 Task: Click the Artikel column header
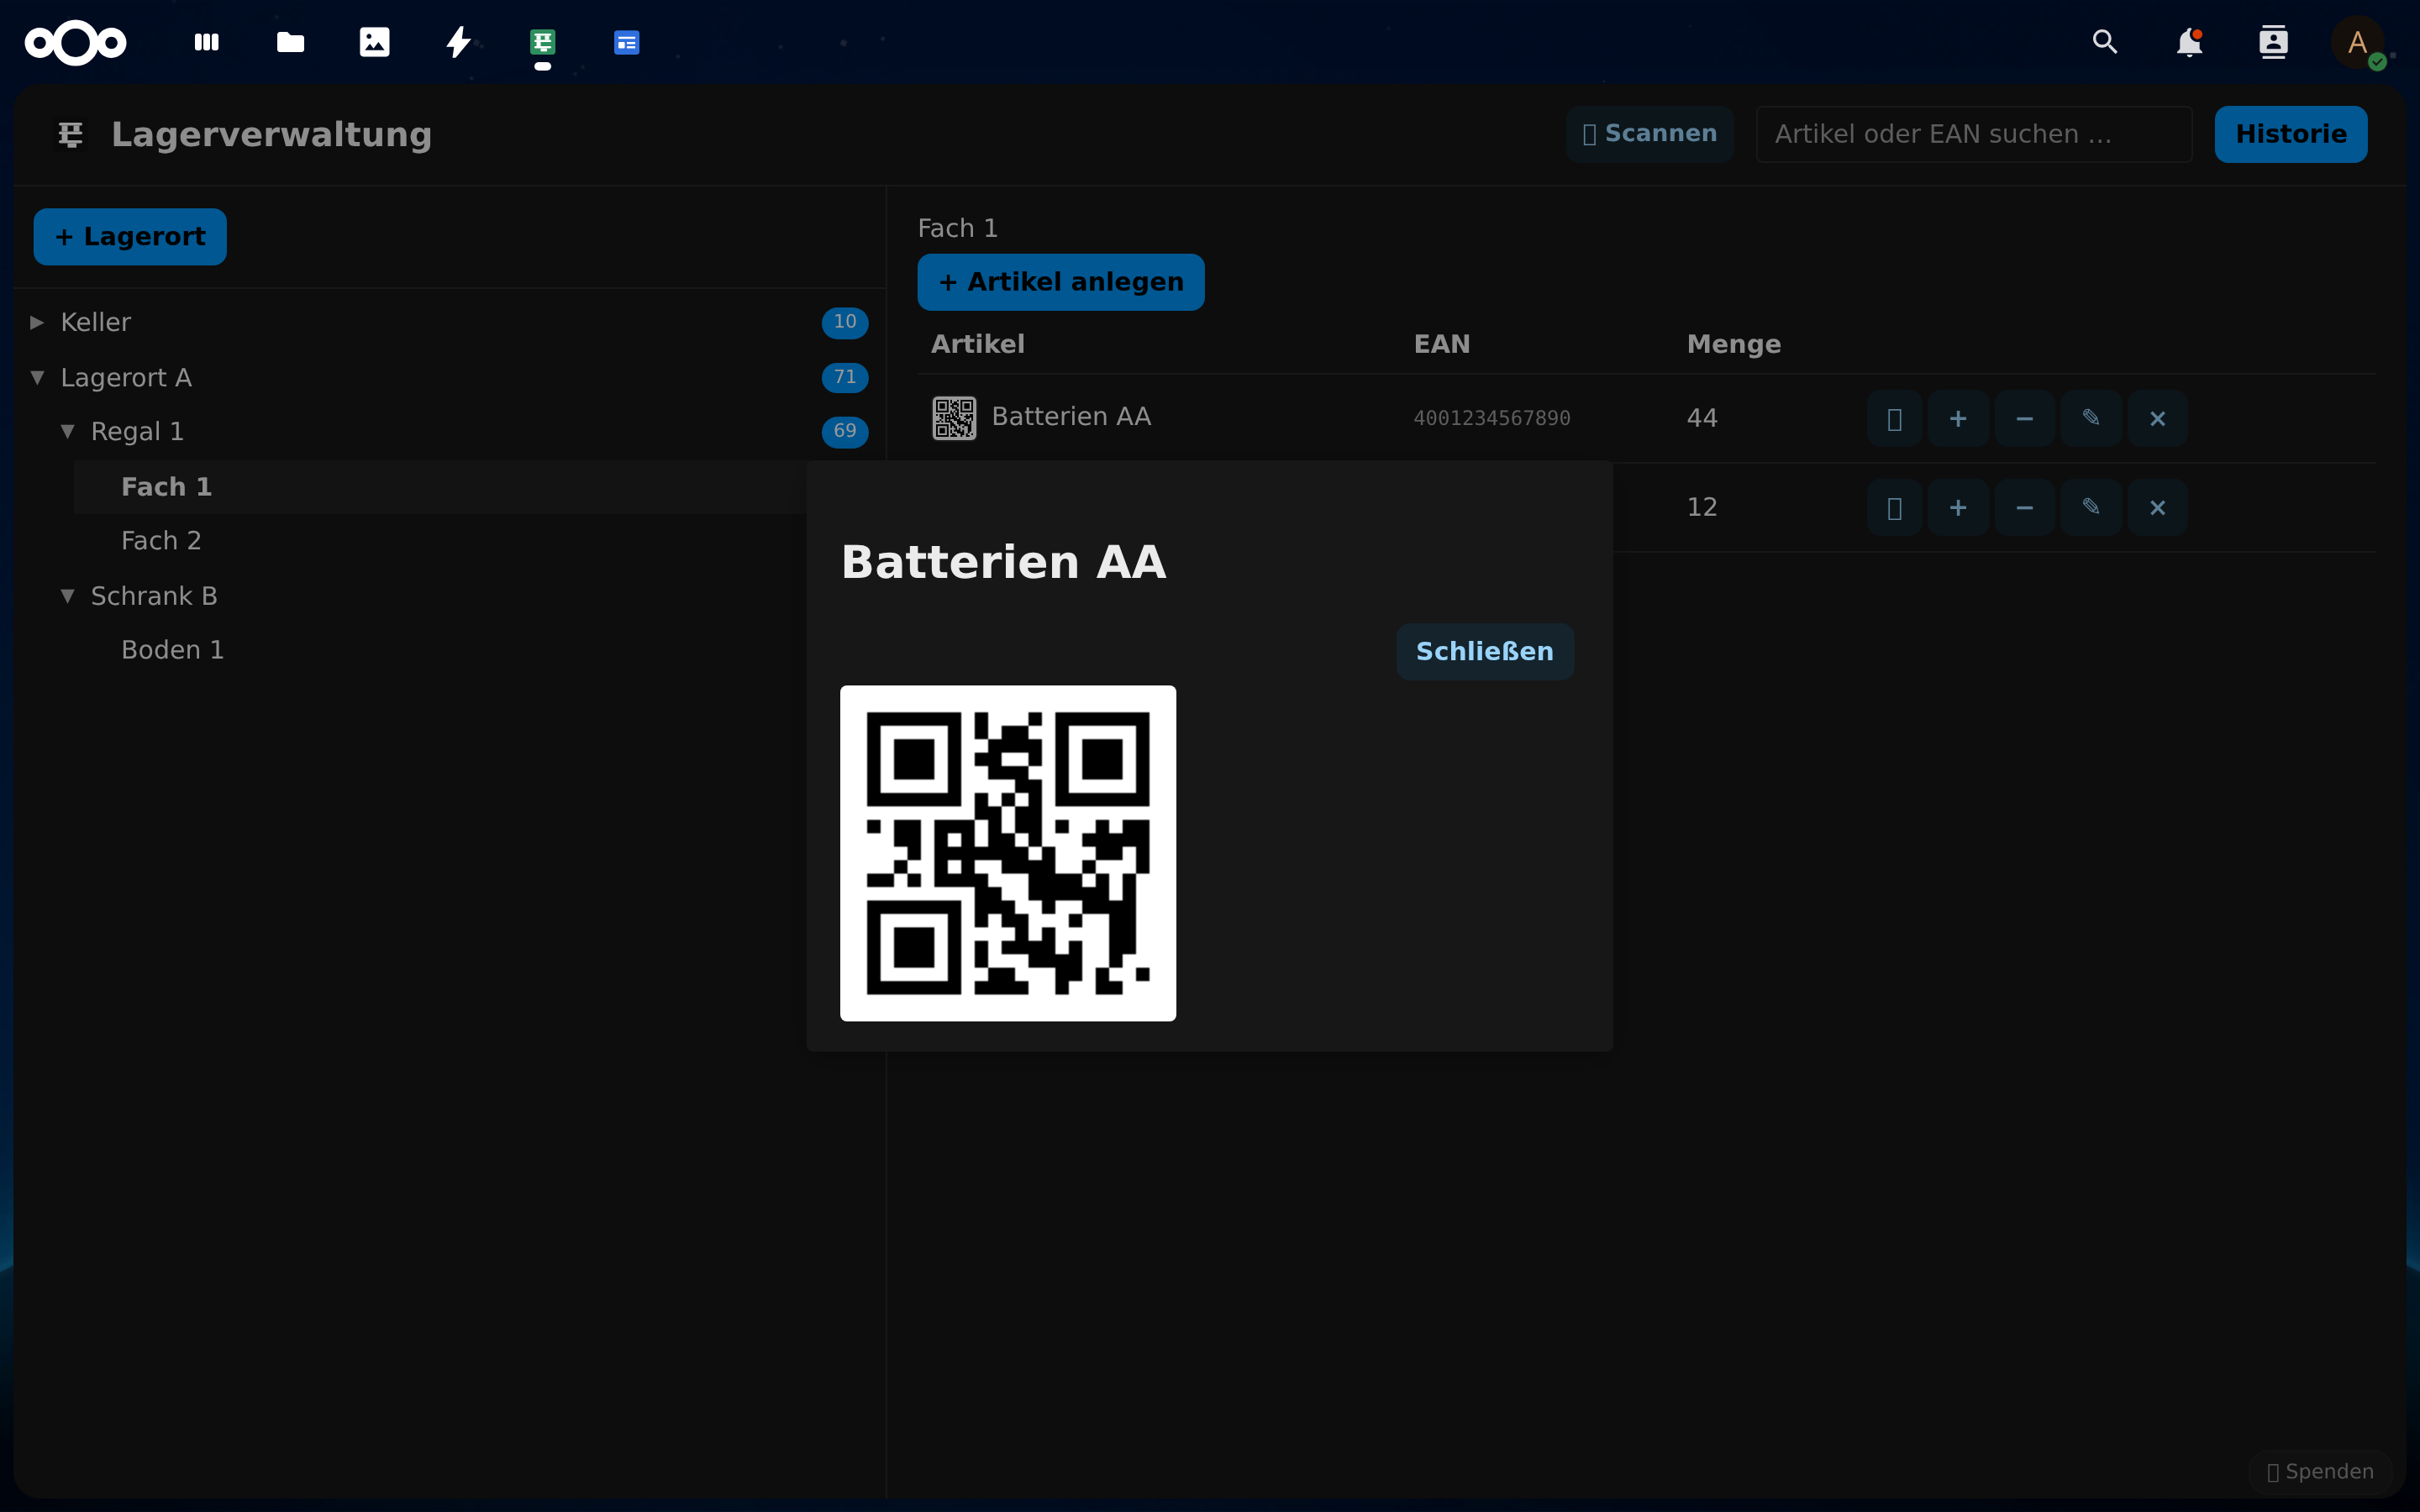977,344
